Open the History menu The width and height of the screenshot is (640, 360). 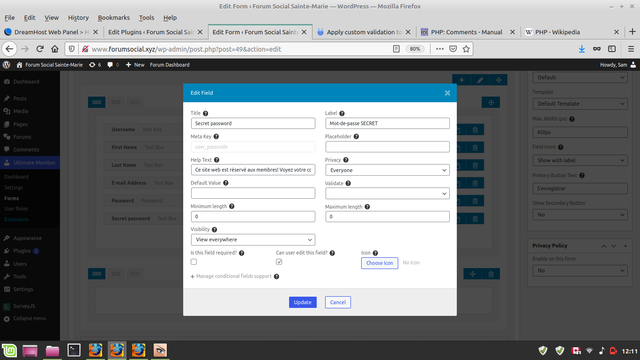coord(78,18)
